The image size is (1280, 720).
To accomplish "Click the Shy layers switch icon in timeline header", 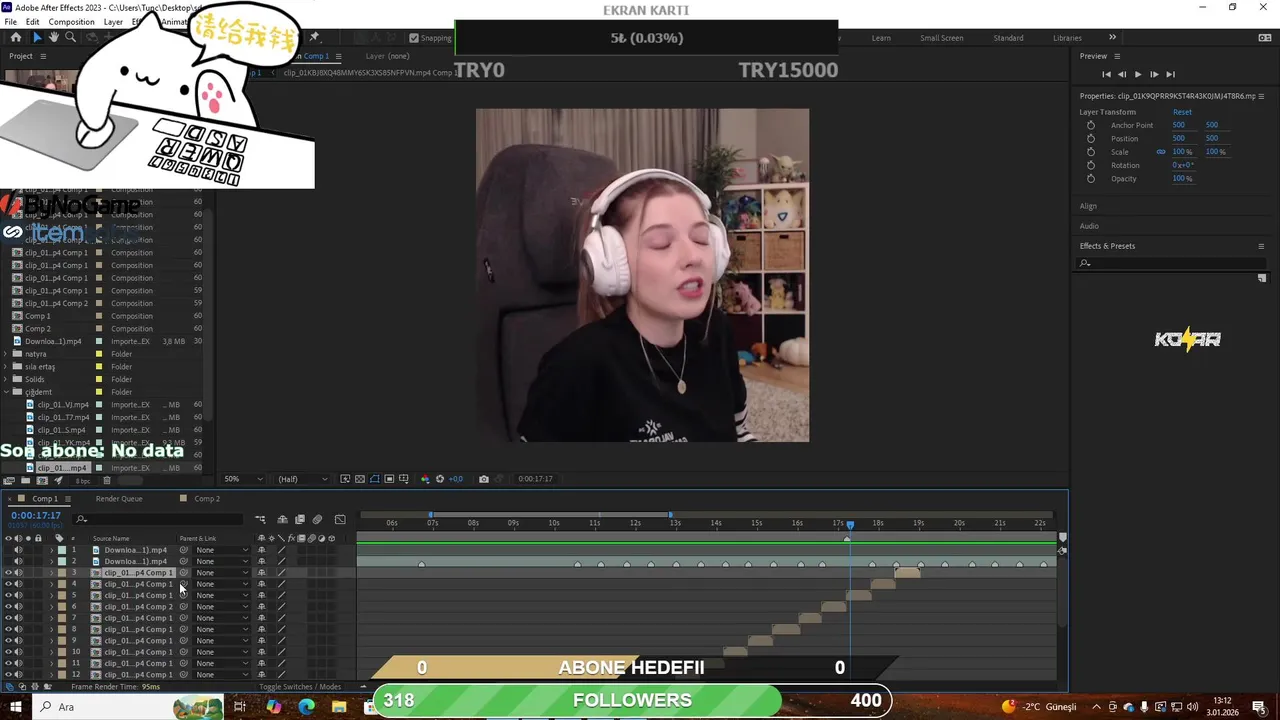I will pos(282,520).
